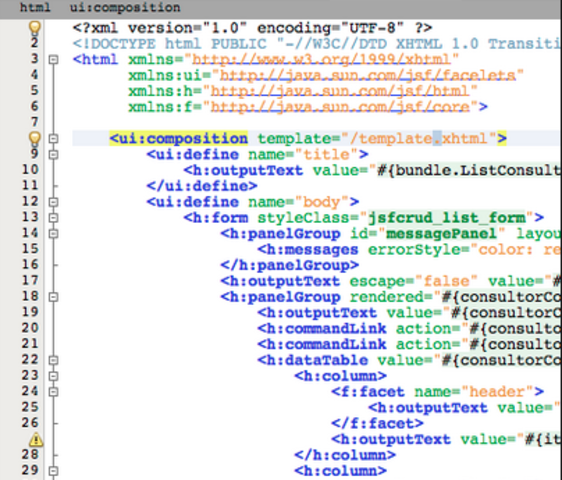Screen dimensions: 562x480
Task: Open the w3.org 1999 xhtml namespace link
Action: [321, 59]
